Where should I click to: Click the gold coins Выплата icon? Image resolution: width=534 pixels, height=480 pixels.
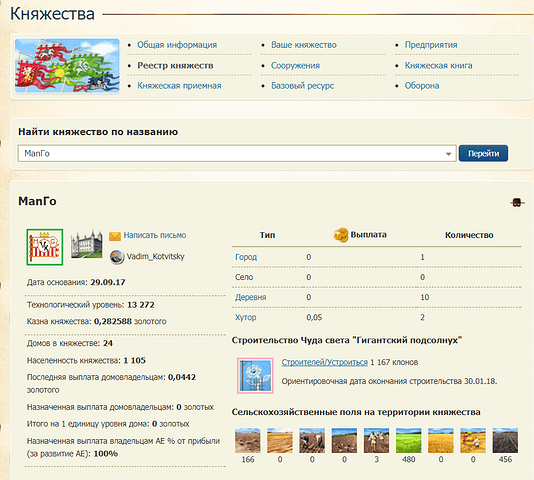pyautogui.click(x=341, y=235)
